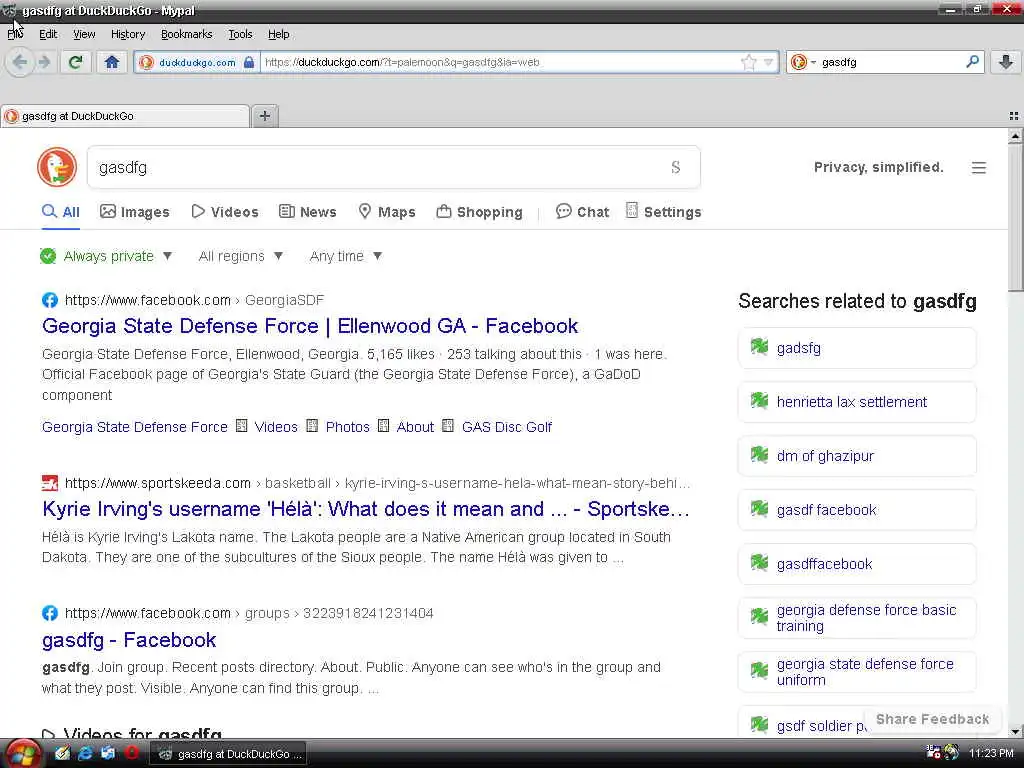Viewport: 1024px width, 768px height.
Task: Open the View menu
Action: tap(84, 34)
